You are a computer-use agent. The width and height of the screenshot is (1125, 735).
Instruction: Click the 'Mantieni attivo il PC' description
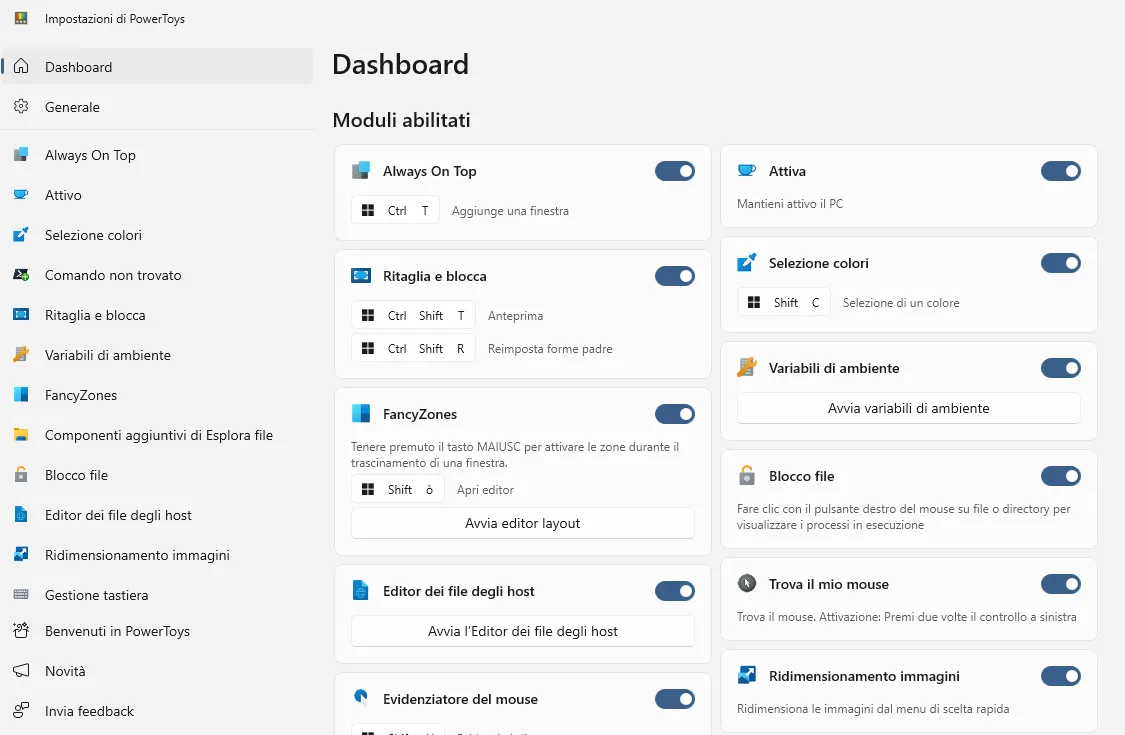click(x=790, y=204)
